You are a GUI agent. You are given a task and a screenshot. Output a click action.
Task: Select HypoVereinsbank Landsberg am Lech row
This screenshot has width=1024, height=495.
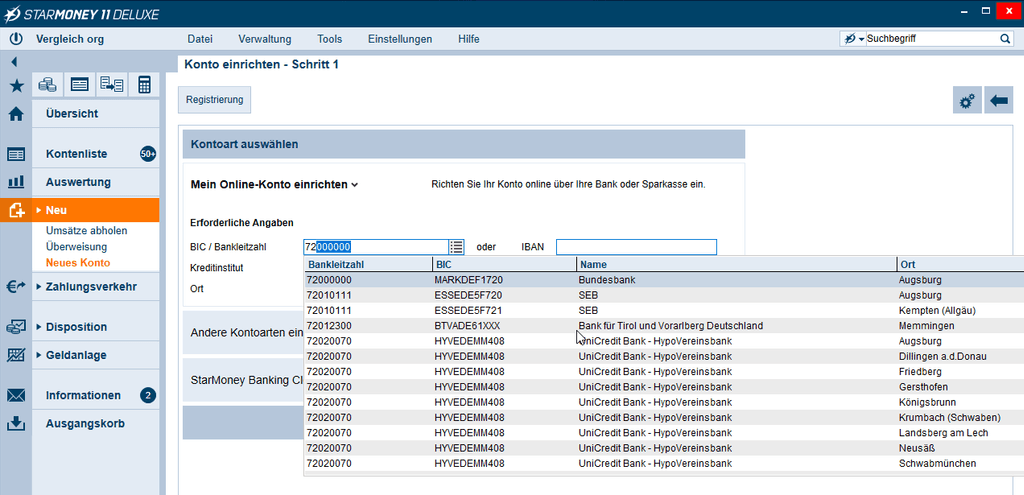[x=664, y=433]
